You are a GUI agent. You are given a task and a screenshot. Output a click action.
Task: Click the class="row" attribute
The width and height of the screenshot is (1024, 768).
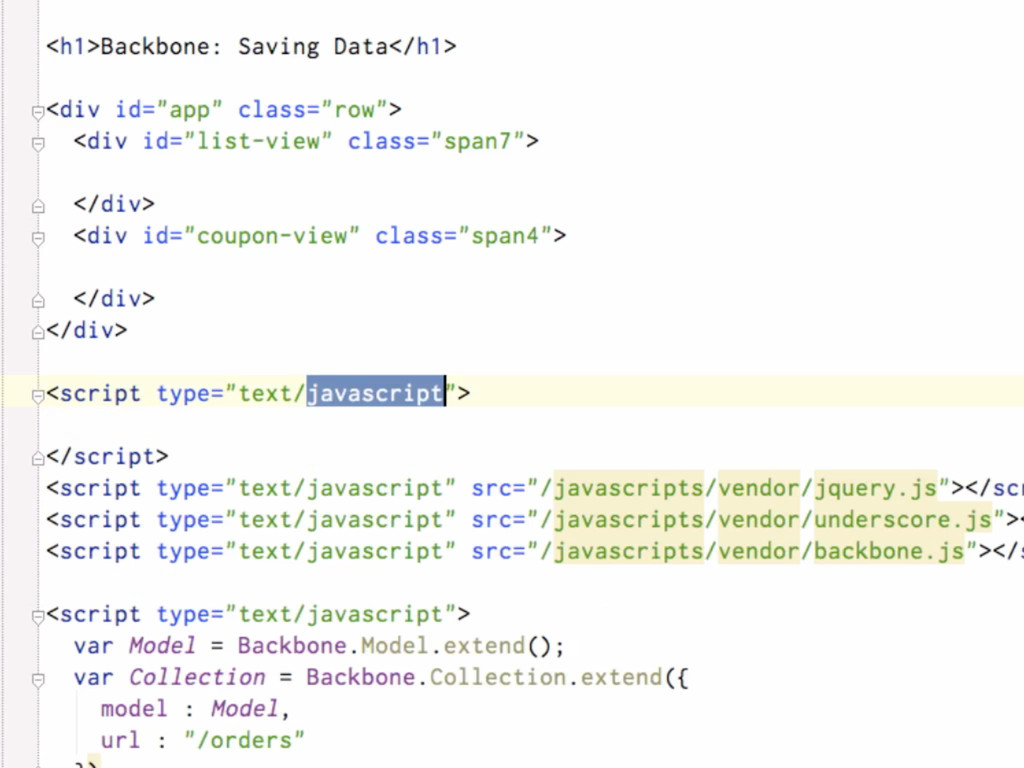(313, 110)
